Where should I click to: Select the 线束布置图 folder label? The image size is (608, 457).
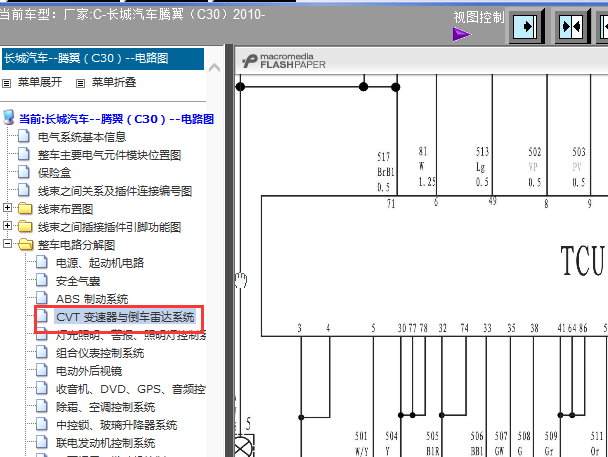pos(65,209)
